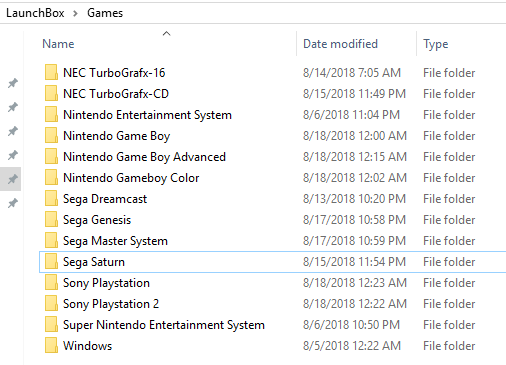This screenshot has height=365, width=506.
Task: Click the Windows folder icon
Action: (x=51, y=346)
